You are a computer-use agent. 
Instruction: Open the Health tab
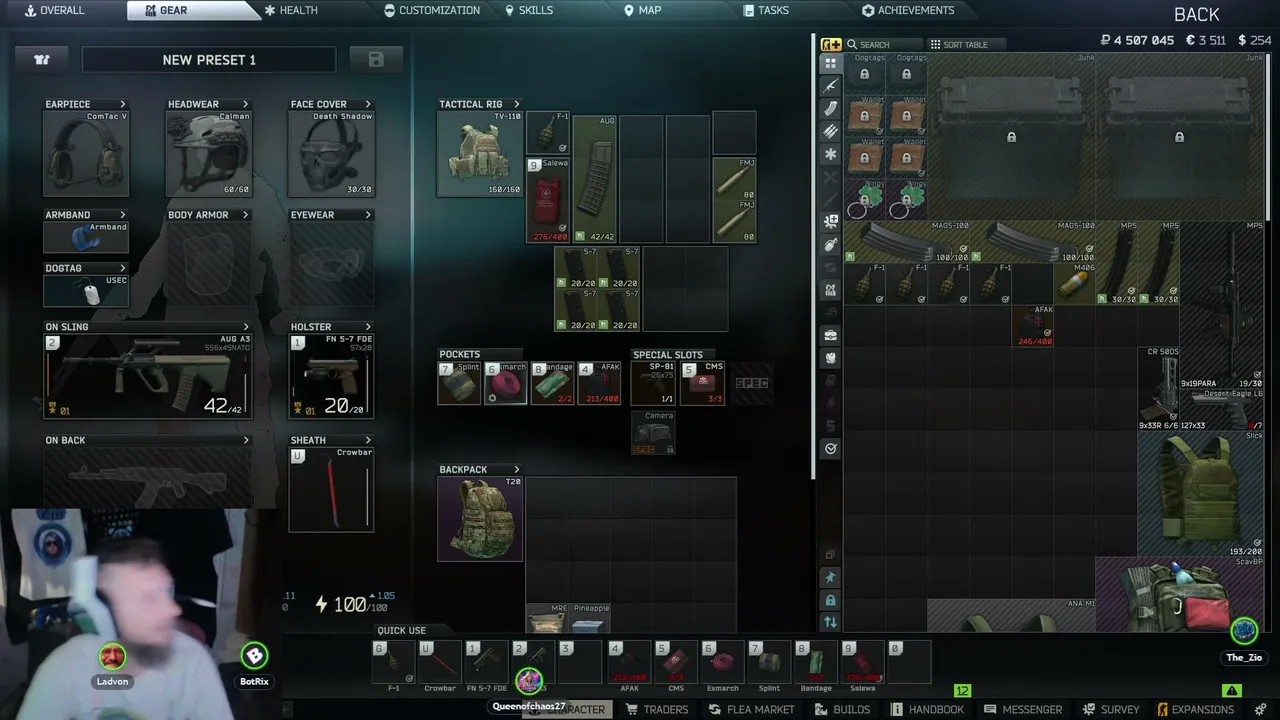[291, 10]
